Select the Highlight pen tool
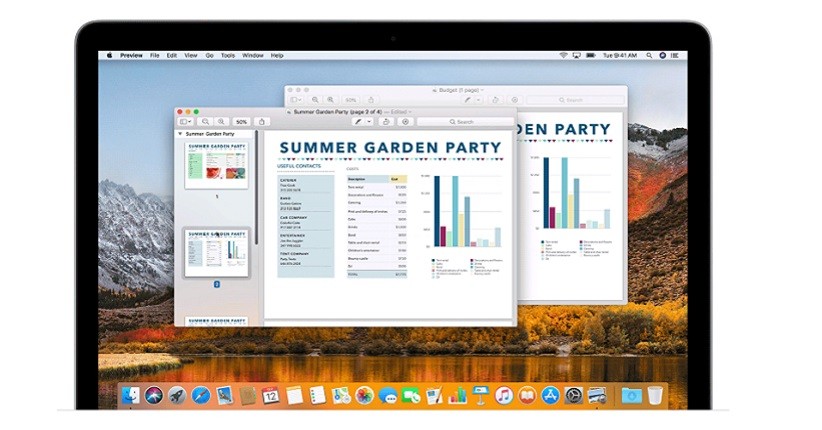The width and height of the screenshot is (822, 430). point(358,122)
